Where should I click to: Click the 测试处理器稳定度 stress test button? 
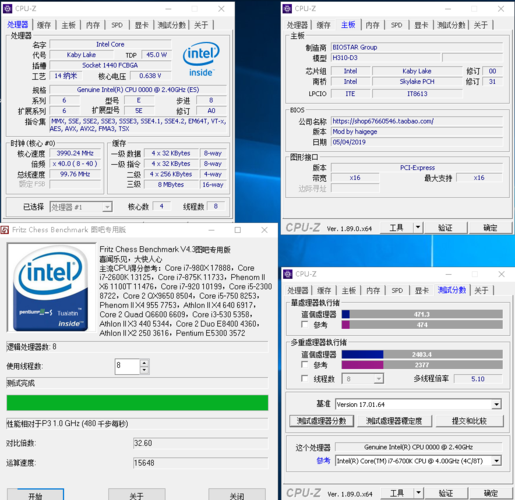coord(394,421)
